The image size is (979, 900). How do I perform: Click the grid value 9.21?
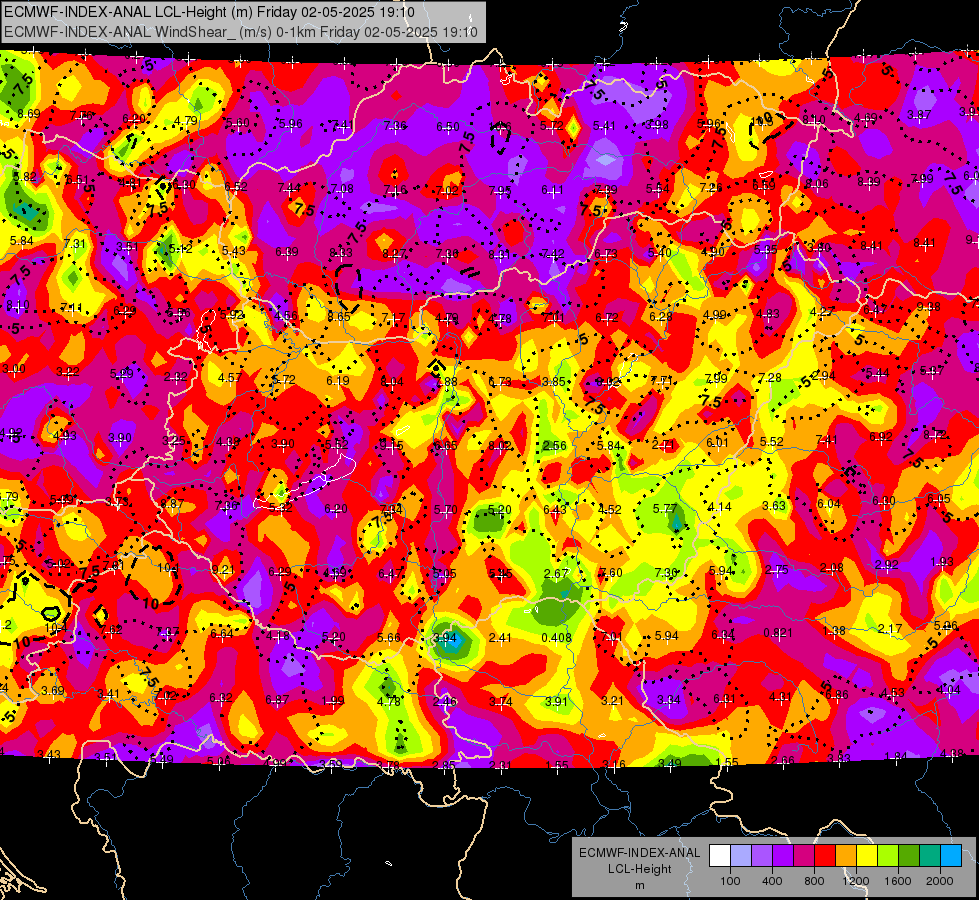point(224,570)
